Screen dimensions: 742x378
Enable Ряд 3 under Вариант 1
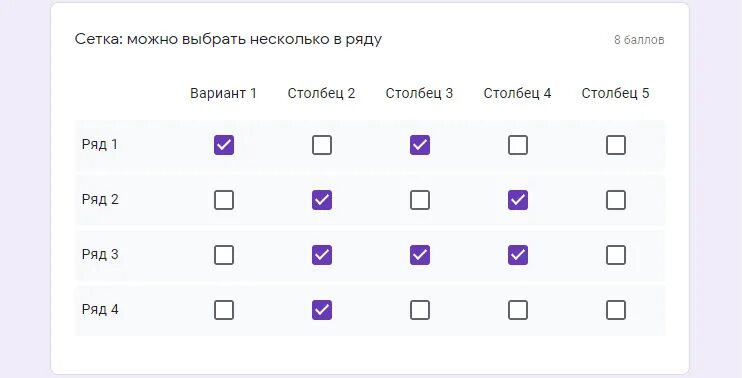point(224,255)
